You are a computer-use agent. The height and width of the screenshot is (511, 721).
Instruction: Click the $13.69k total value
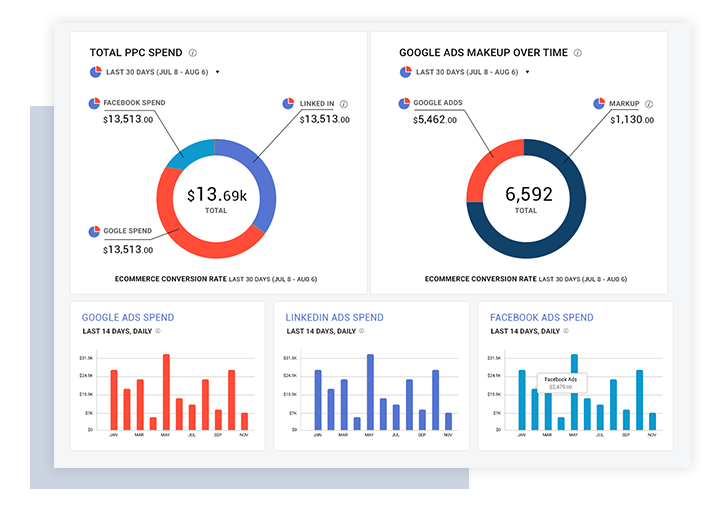[217, 195]
